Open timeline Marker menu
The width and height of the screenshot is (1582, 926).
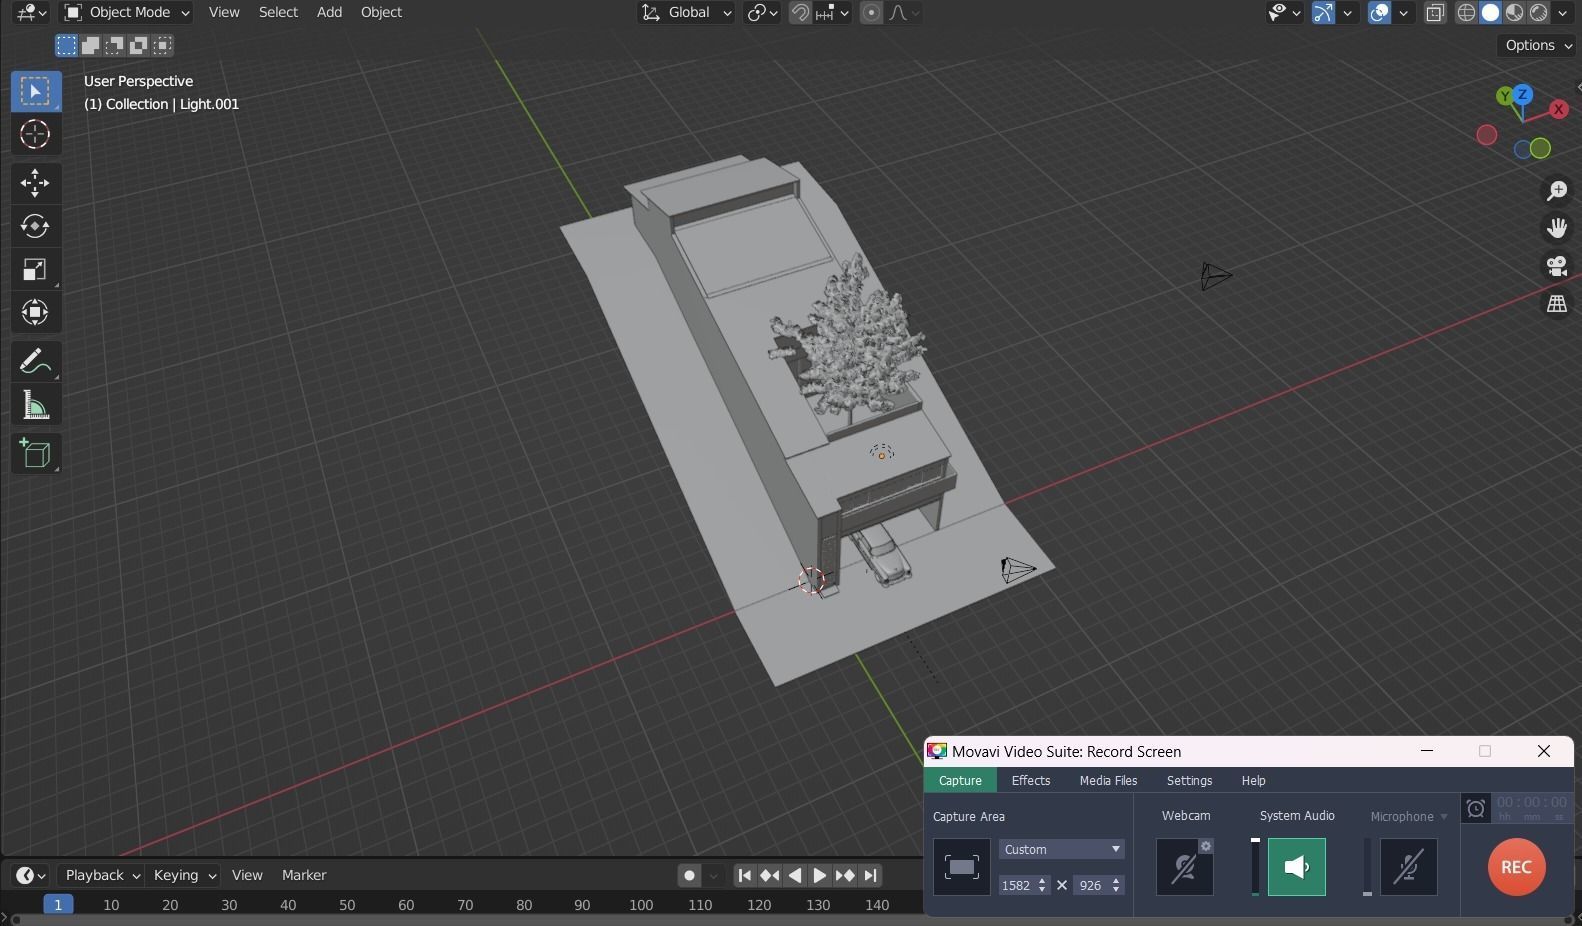coord(304,875)
